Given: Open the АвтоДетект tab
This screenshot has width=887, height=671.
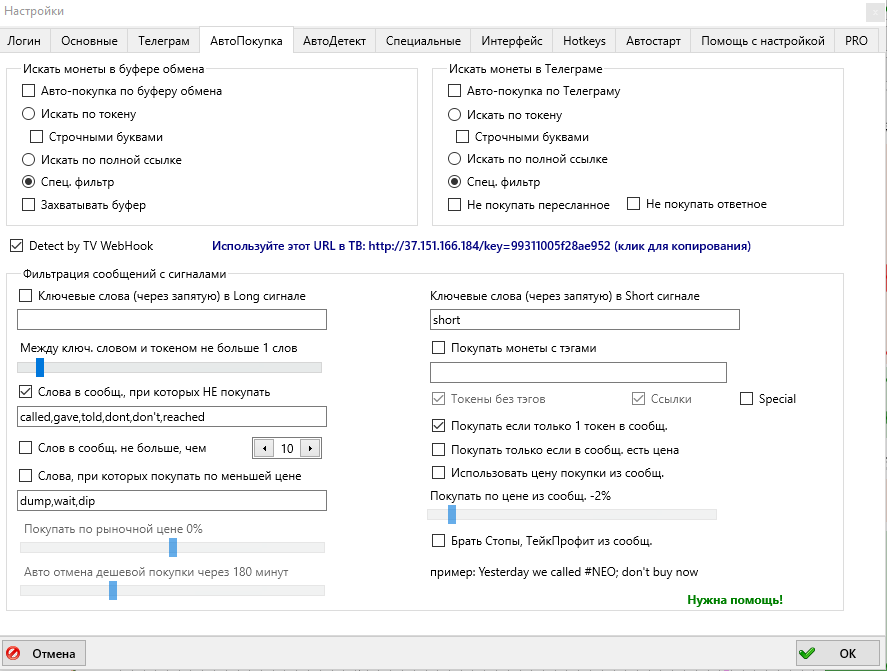Looking at the screenshot, I should (335, 41).
